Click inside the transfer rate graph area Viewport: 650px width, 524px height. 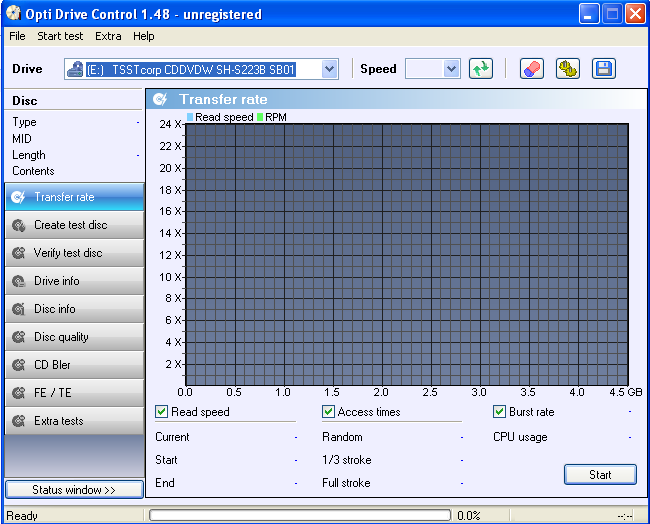click(406, 254)
